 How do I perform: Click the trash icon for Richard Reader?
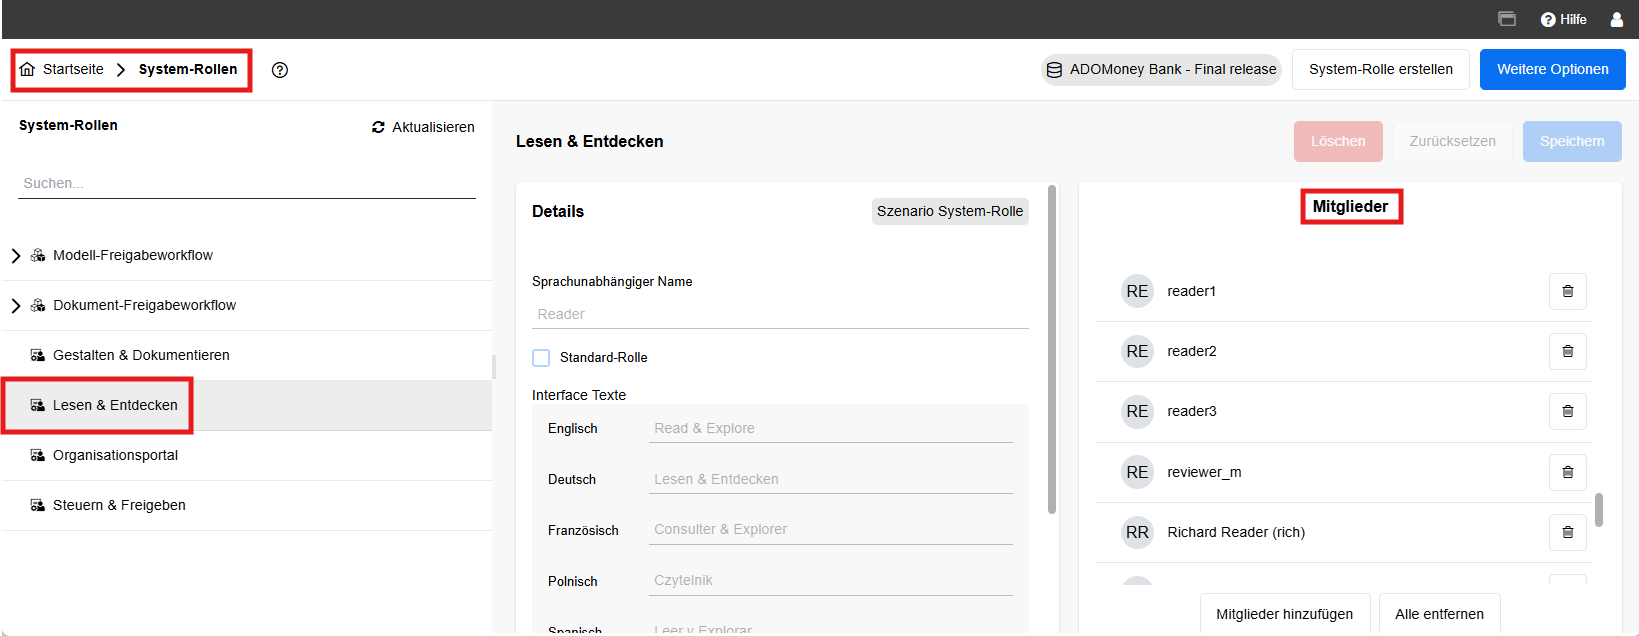1567,532
